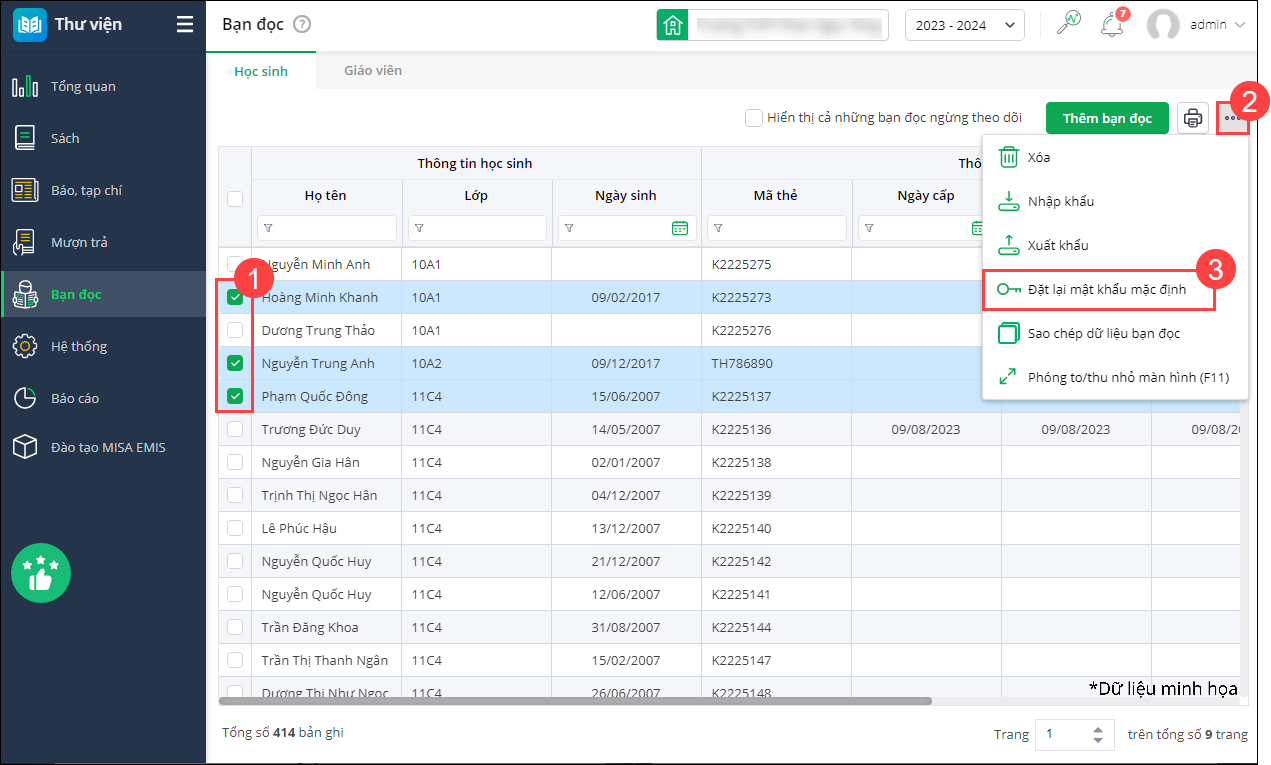This screenshot has width=1271, height=765.
Task: Click the hamburger menu icon in sidebar
Action: (184, 25)
